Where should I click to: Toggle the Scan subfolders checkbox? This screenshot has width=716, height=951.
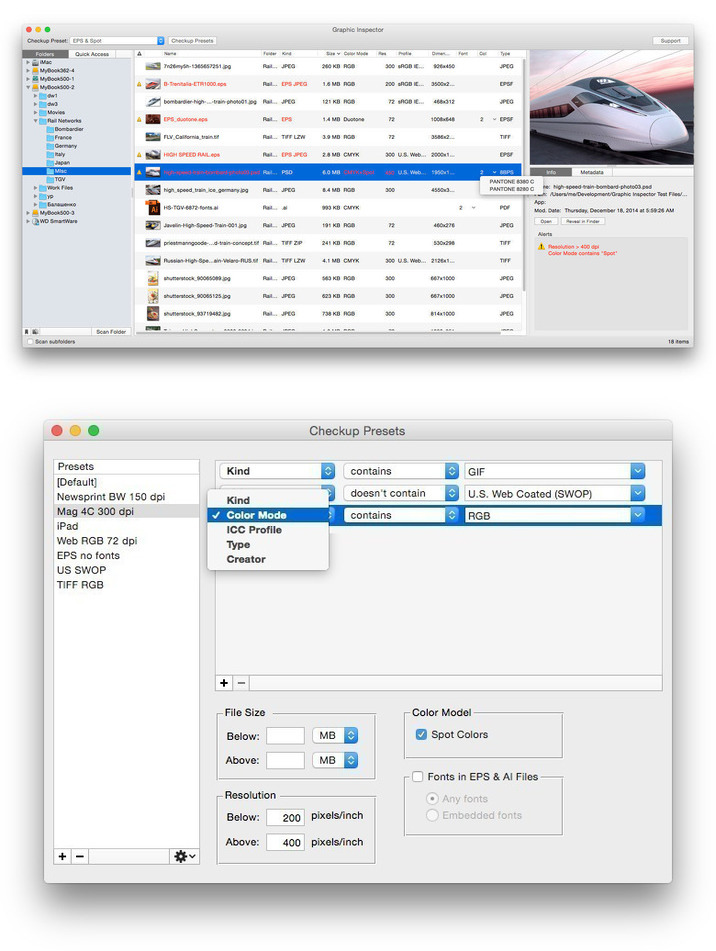click(x=29, y=342)
